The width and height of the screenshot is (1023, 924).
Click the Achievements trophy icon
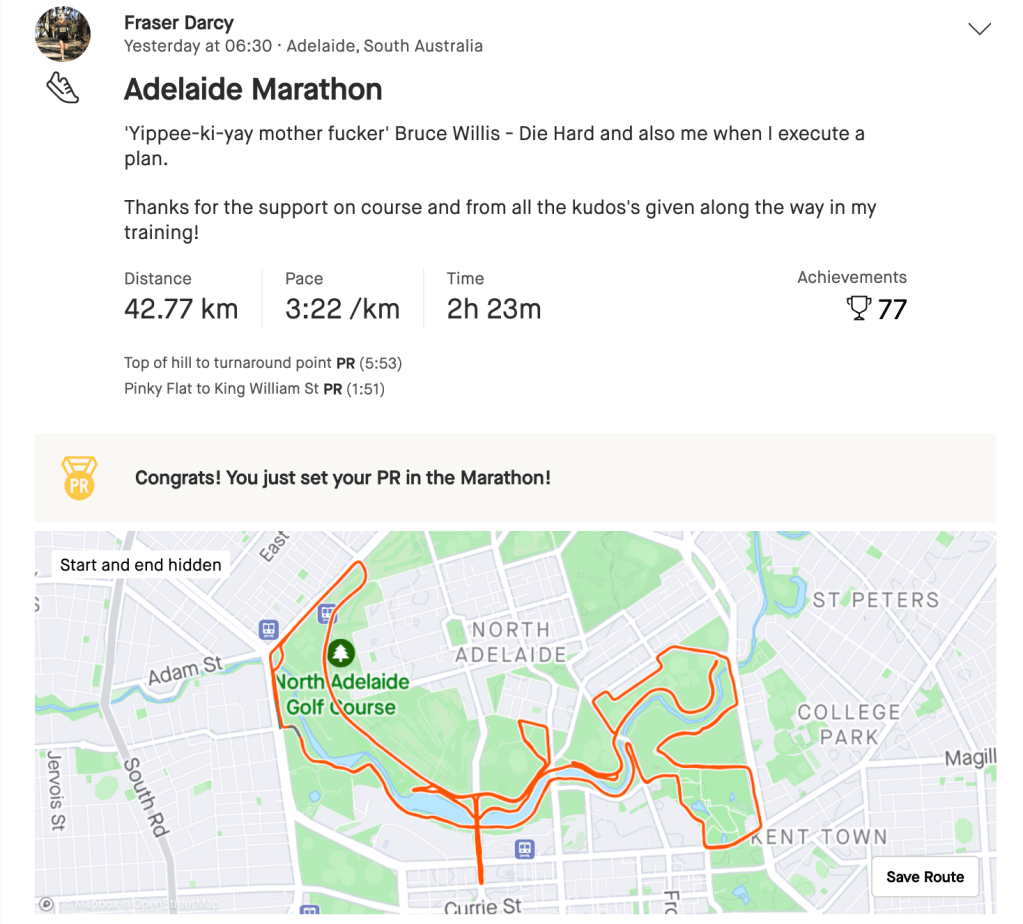858,309
